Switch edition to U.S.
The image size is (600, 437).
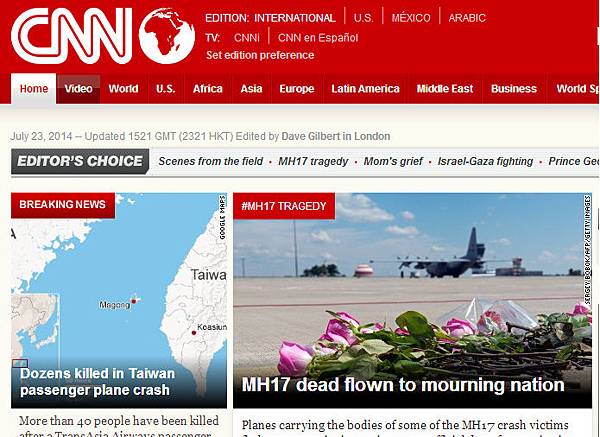click(364, 18)
